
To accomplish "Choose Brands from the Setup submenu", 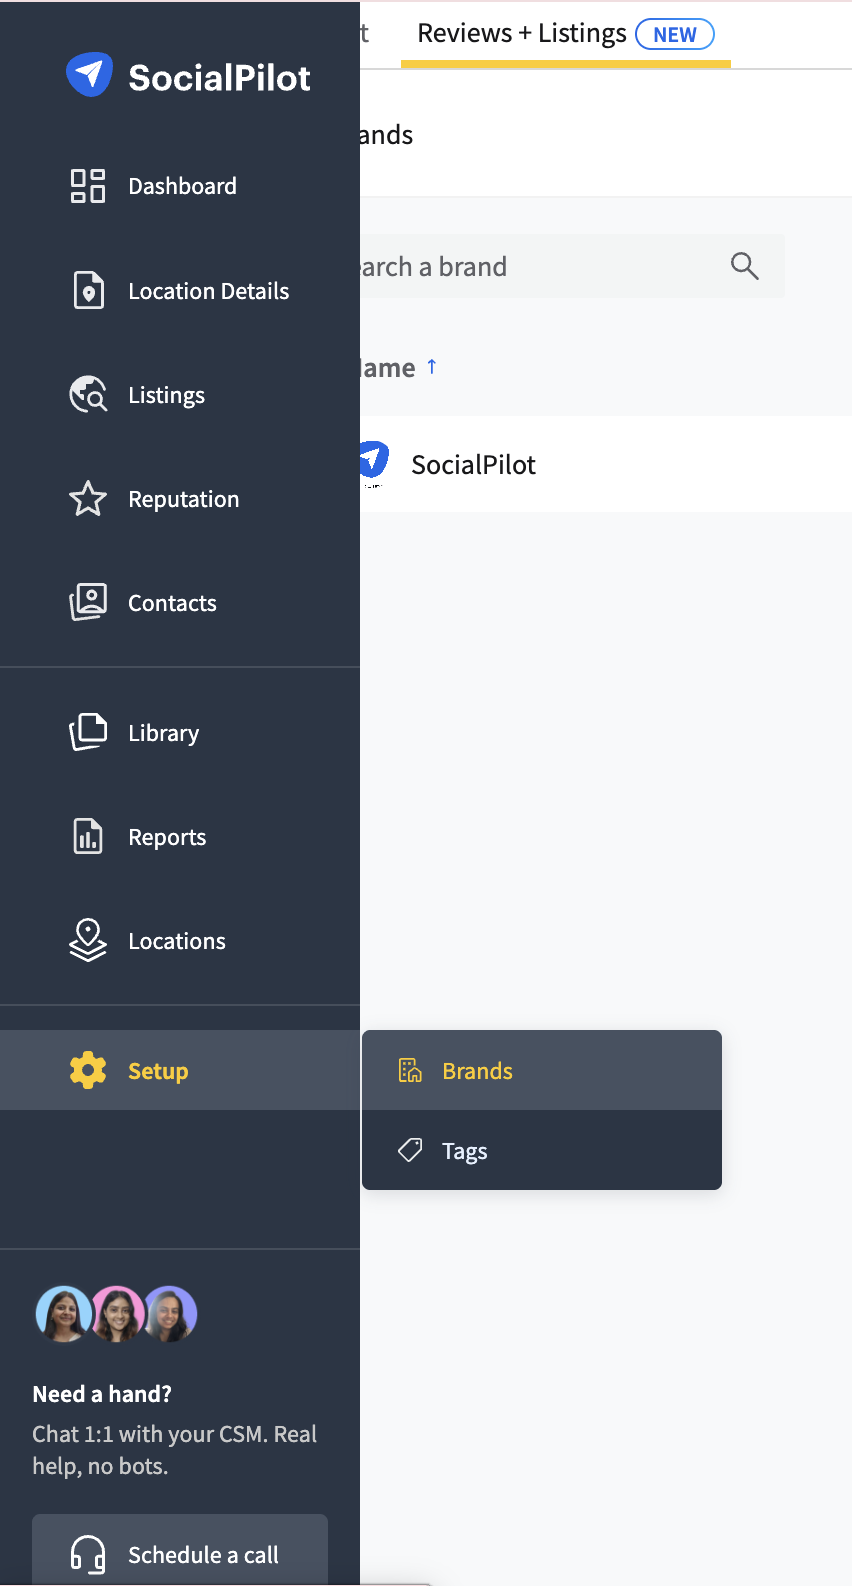I will tap(542, 1070).
